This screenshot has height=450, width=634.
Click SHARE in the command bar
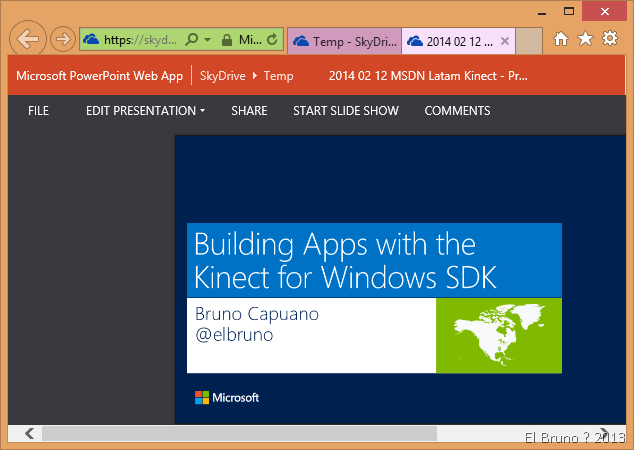(249, 111)
